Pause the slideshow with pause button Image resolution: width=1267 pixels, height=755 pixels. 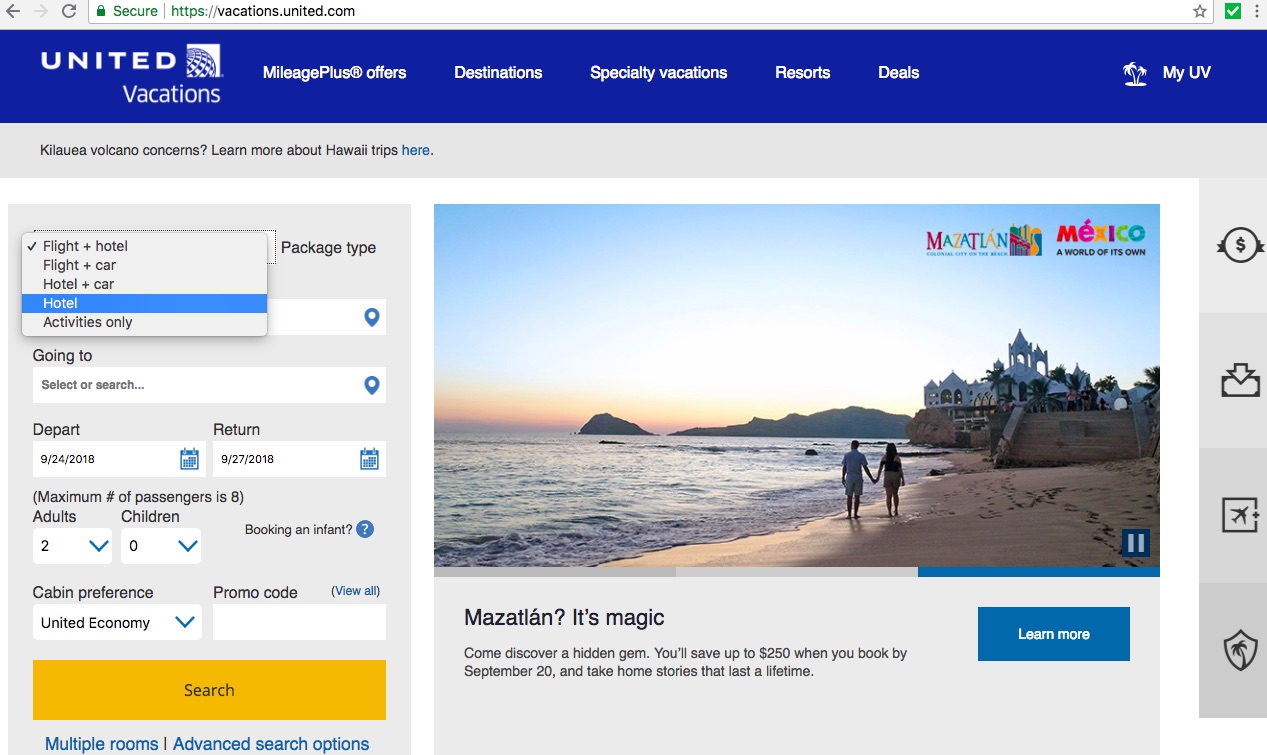point(1135,543)
